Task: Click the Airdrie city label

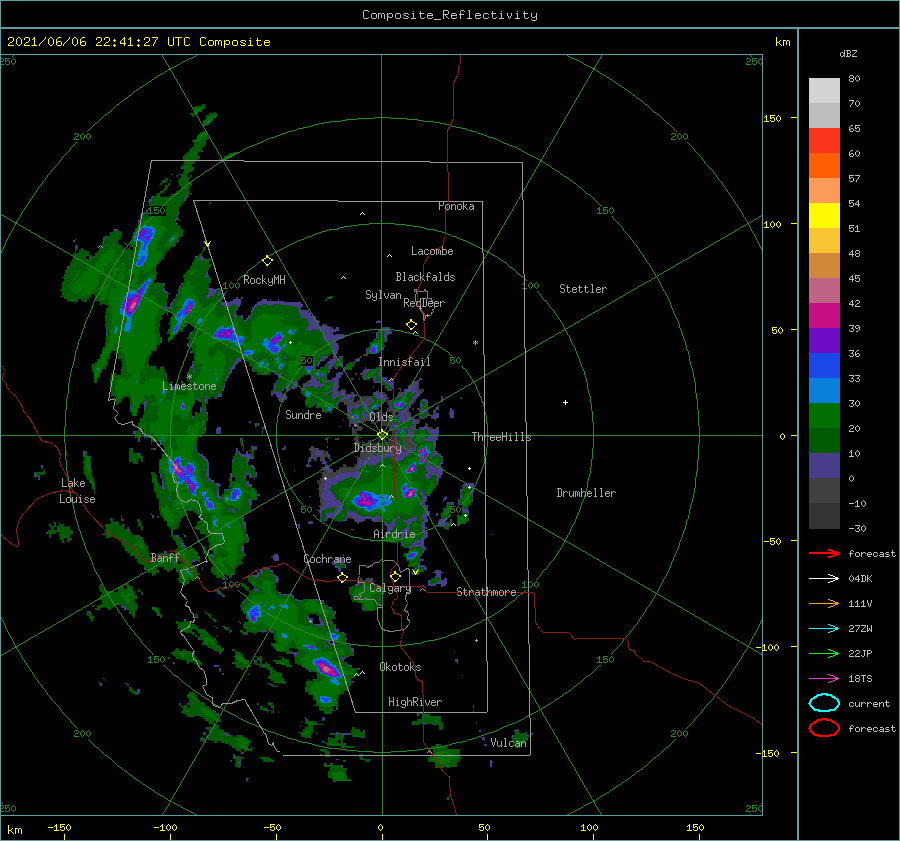Action: pos(394,534)
